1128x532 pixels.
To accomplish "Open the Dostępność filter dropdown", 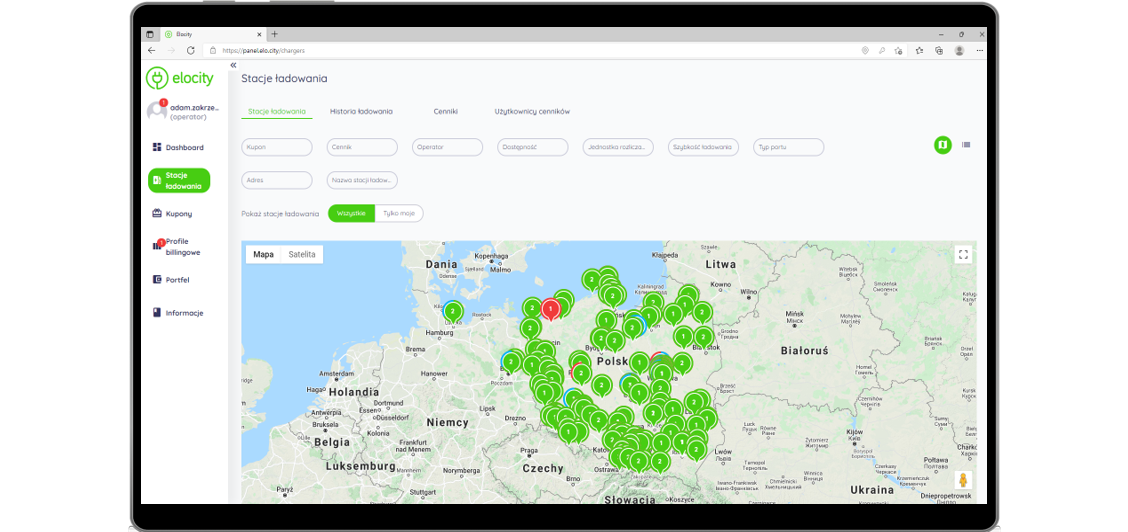I will (533, 147).
